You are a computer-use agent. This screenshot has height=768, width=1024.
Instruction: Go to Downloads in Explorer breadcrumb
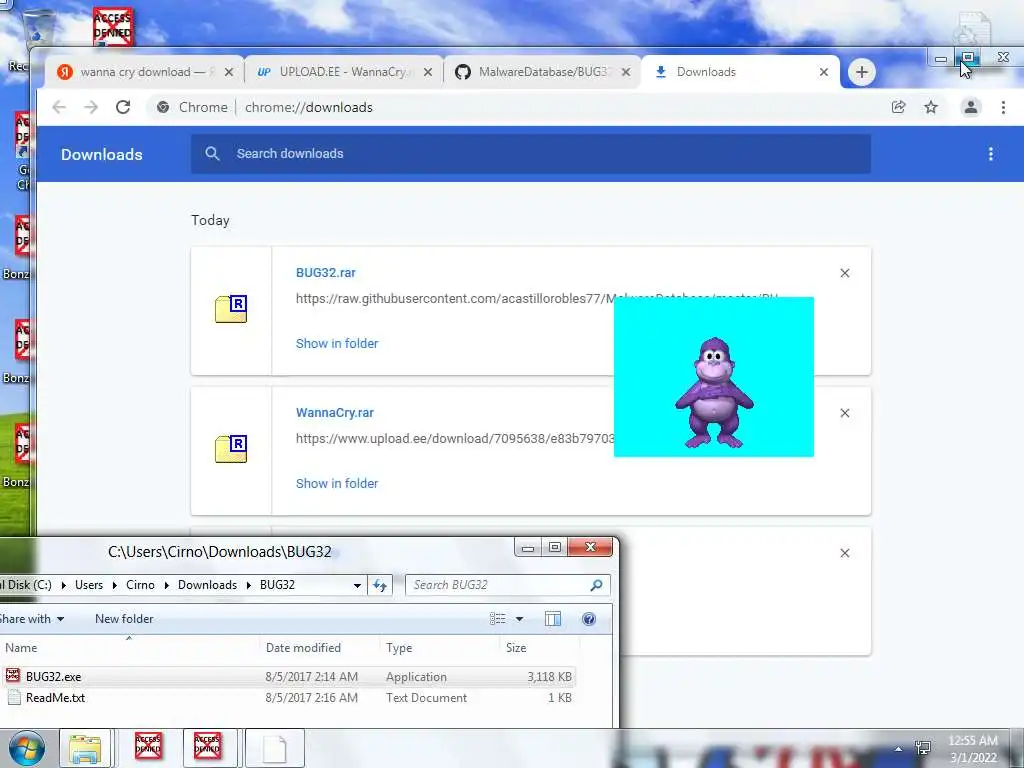point(207,585)
